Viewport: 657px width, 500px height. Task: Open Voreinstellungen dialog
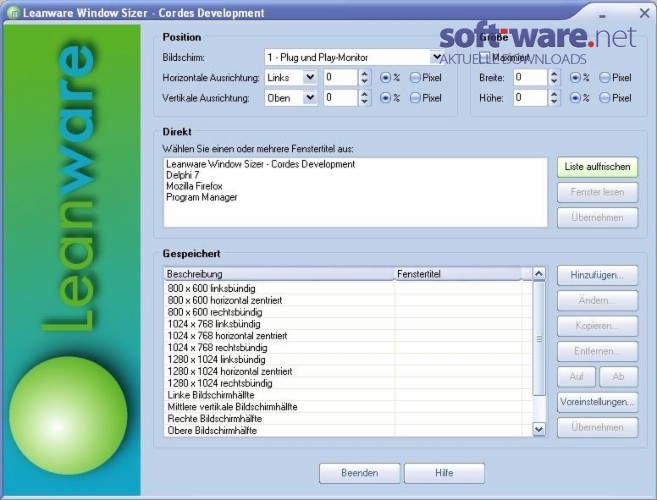tap(598, 402)
